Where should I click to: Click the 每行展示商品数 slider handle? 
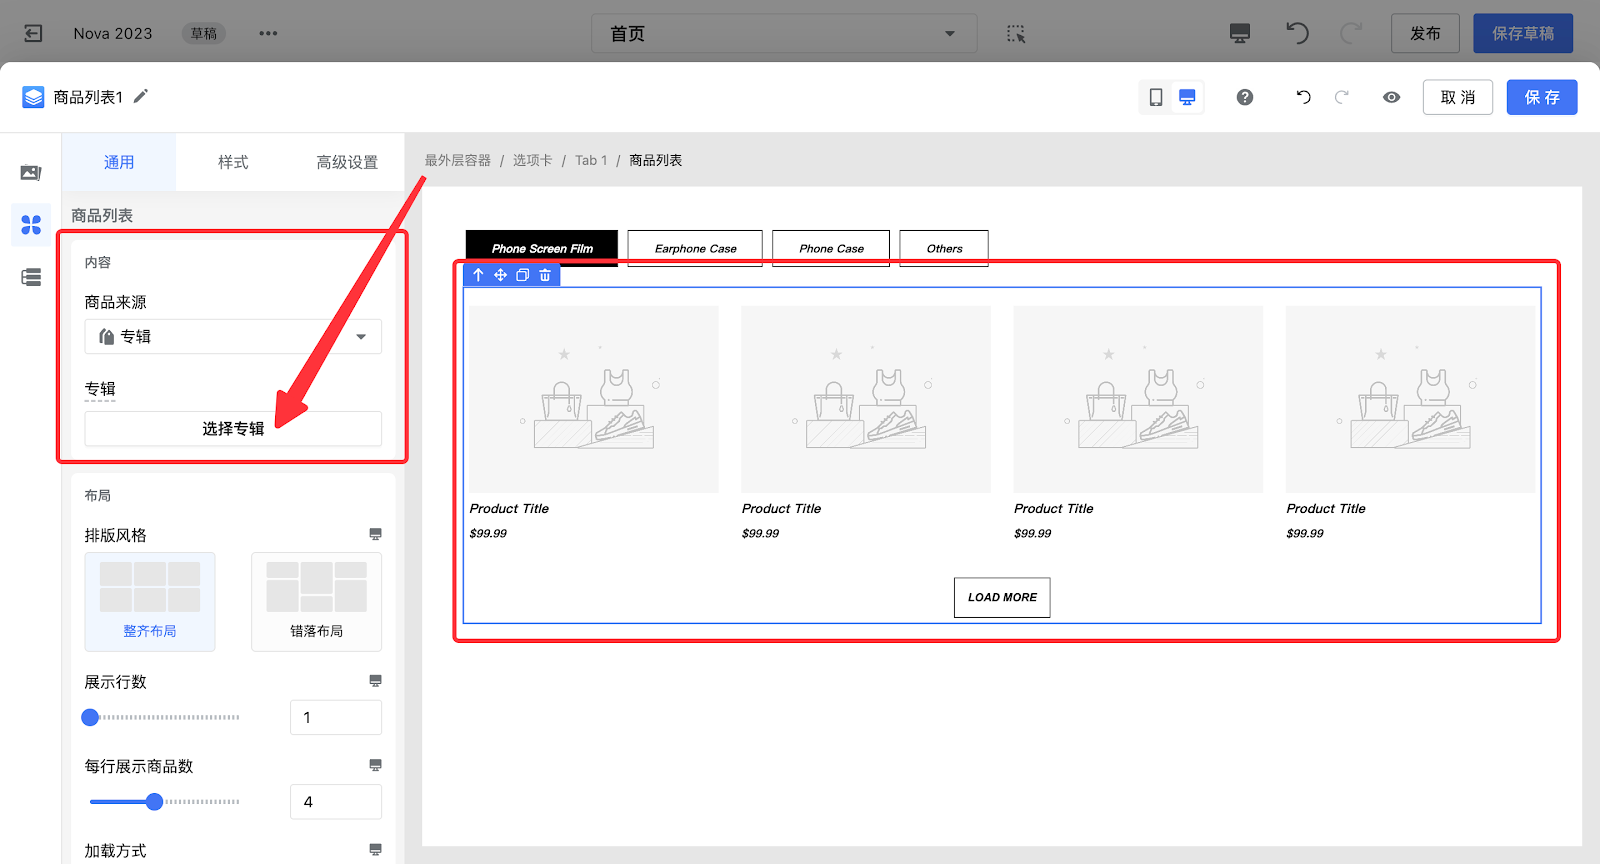point(154,802)
